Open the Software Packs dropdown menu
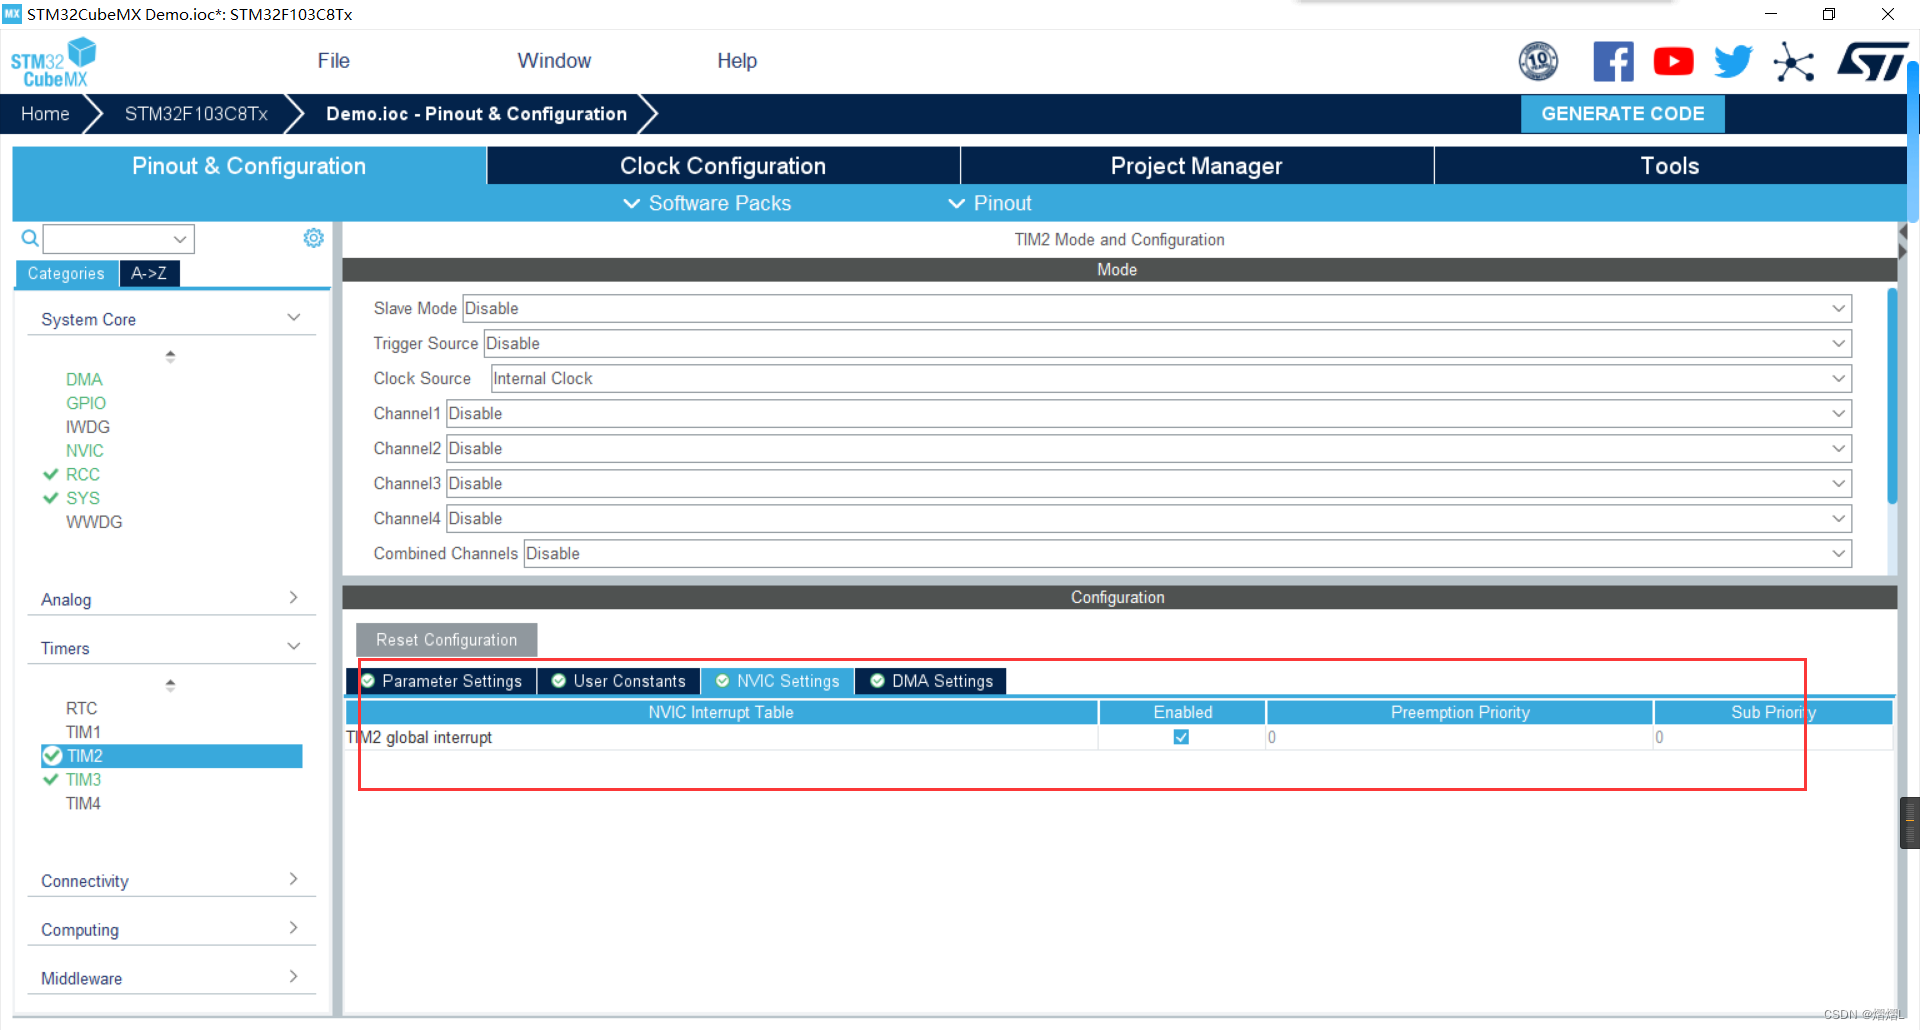 (x=707, y=203)
